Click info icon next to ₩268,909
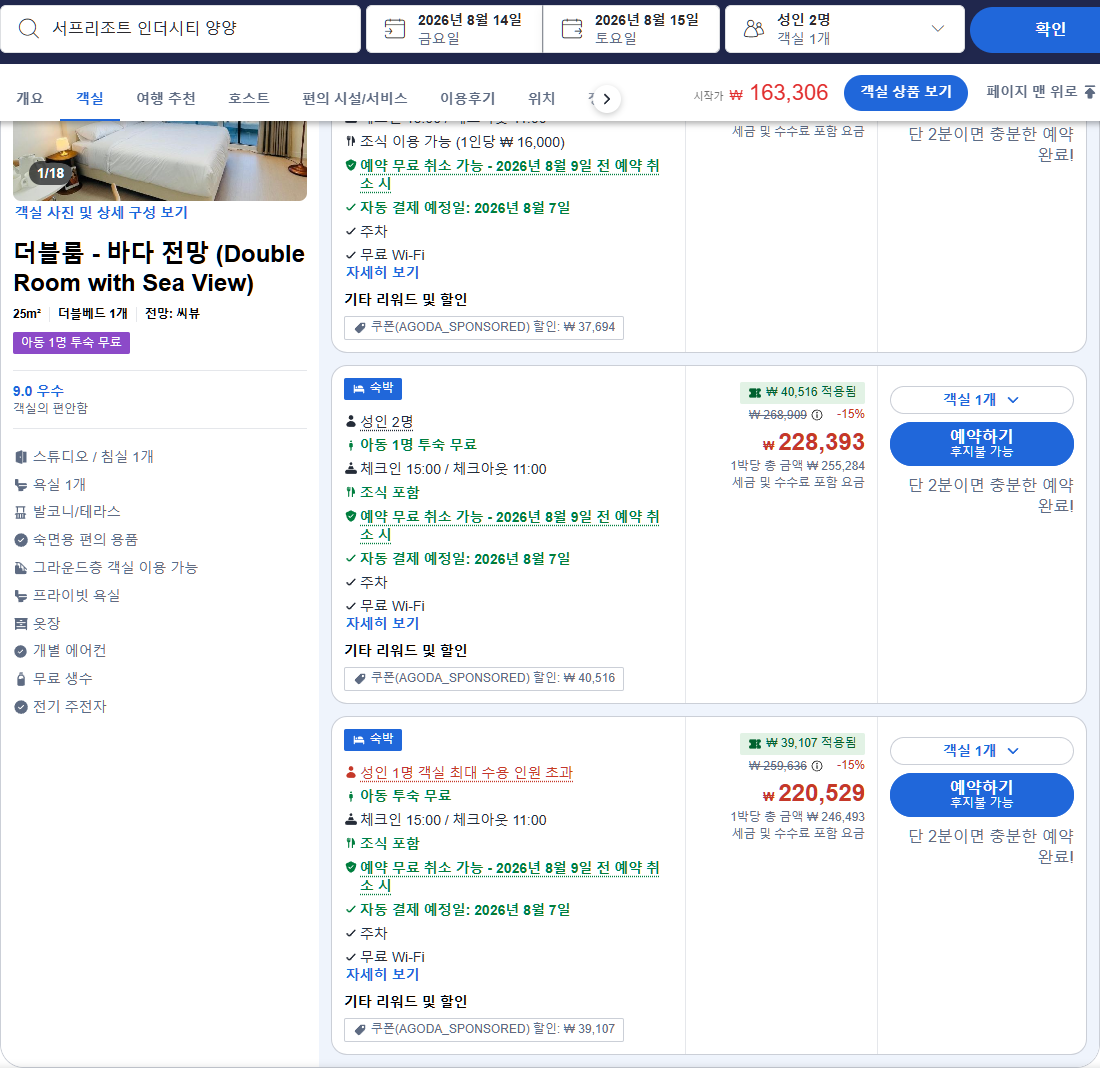 pyautogui.click(x=817, y=415)
